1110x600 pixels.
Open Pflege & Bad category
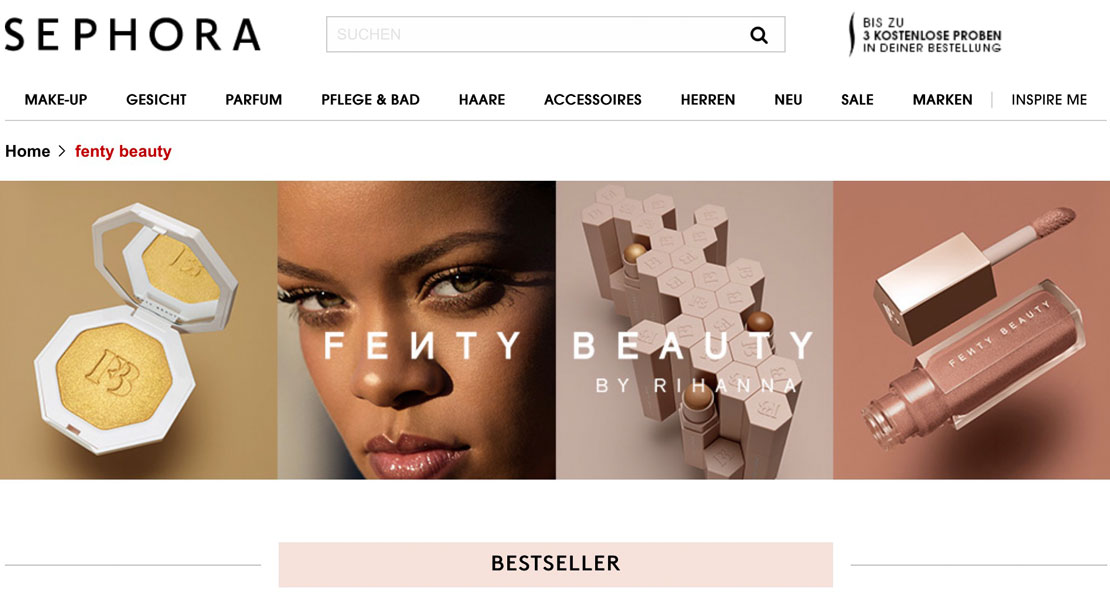point(370,100)
